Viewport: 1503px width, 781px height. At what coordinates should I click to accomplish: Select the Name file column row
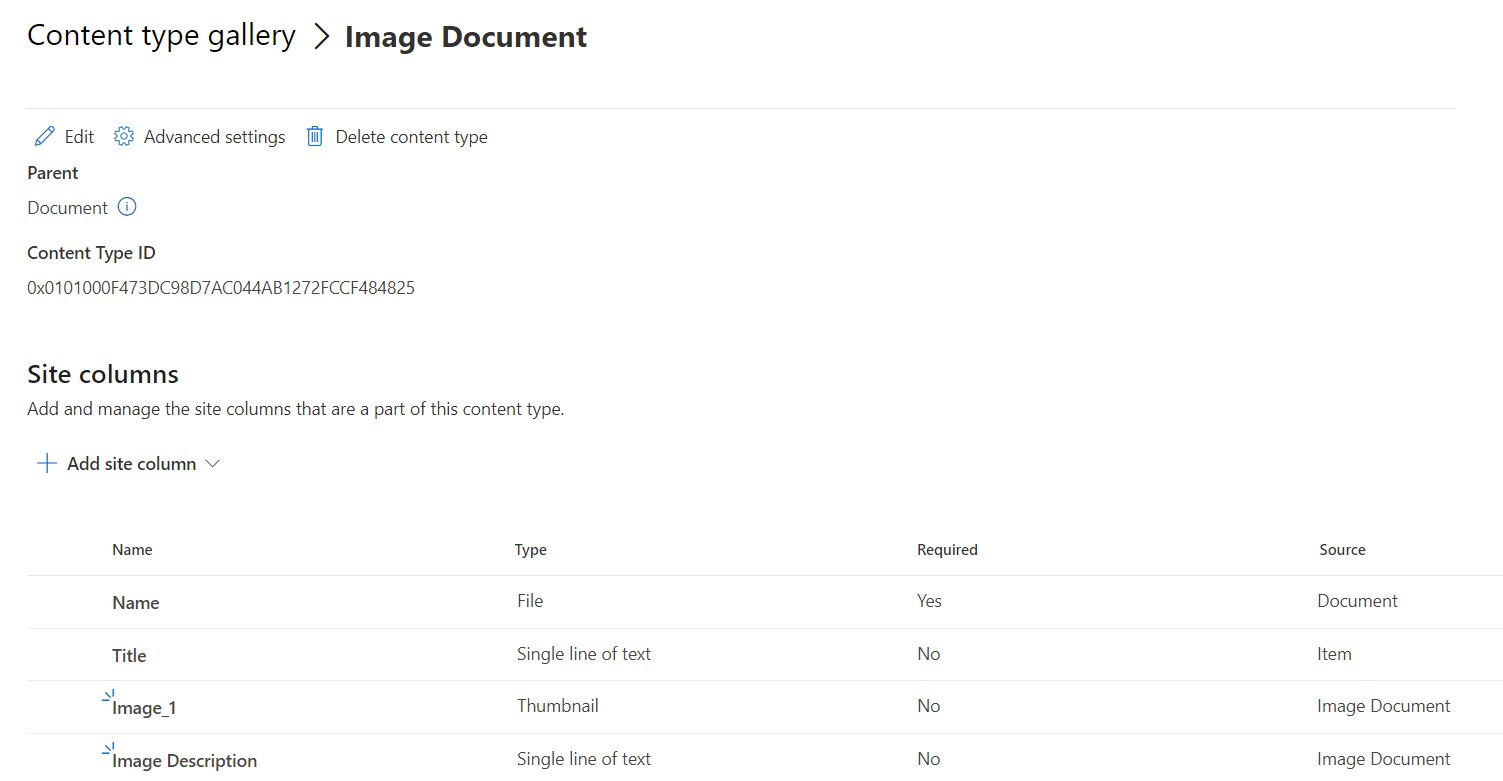click(x=136, y=602)
